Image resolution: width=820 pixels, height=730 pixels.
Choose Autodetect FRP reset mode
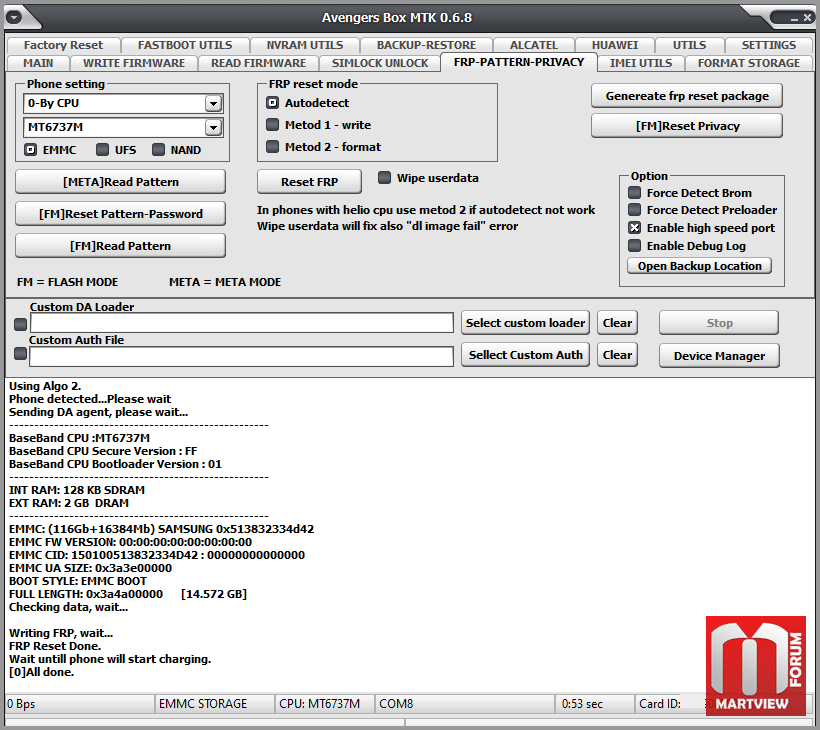click(x=272, y=102)
